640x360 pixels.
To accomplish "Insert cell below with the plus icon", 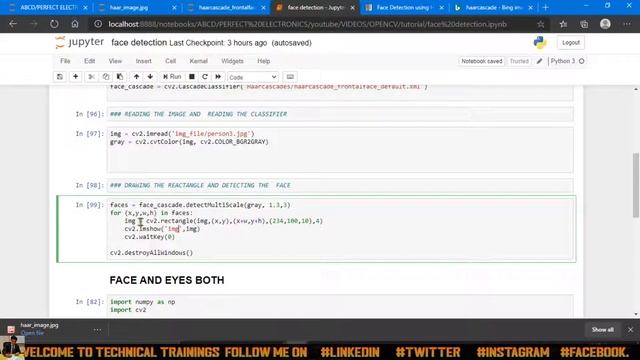I will [x=76, y=77].
